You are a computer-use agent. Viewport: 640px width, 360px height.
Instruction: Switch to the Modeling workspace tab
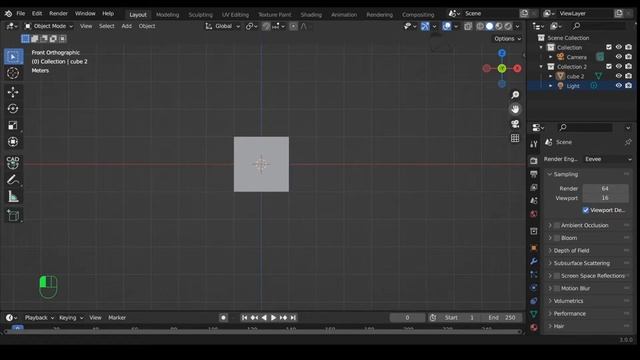167,15
